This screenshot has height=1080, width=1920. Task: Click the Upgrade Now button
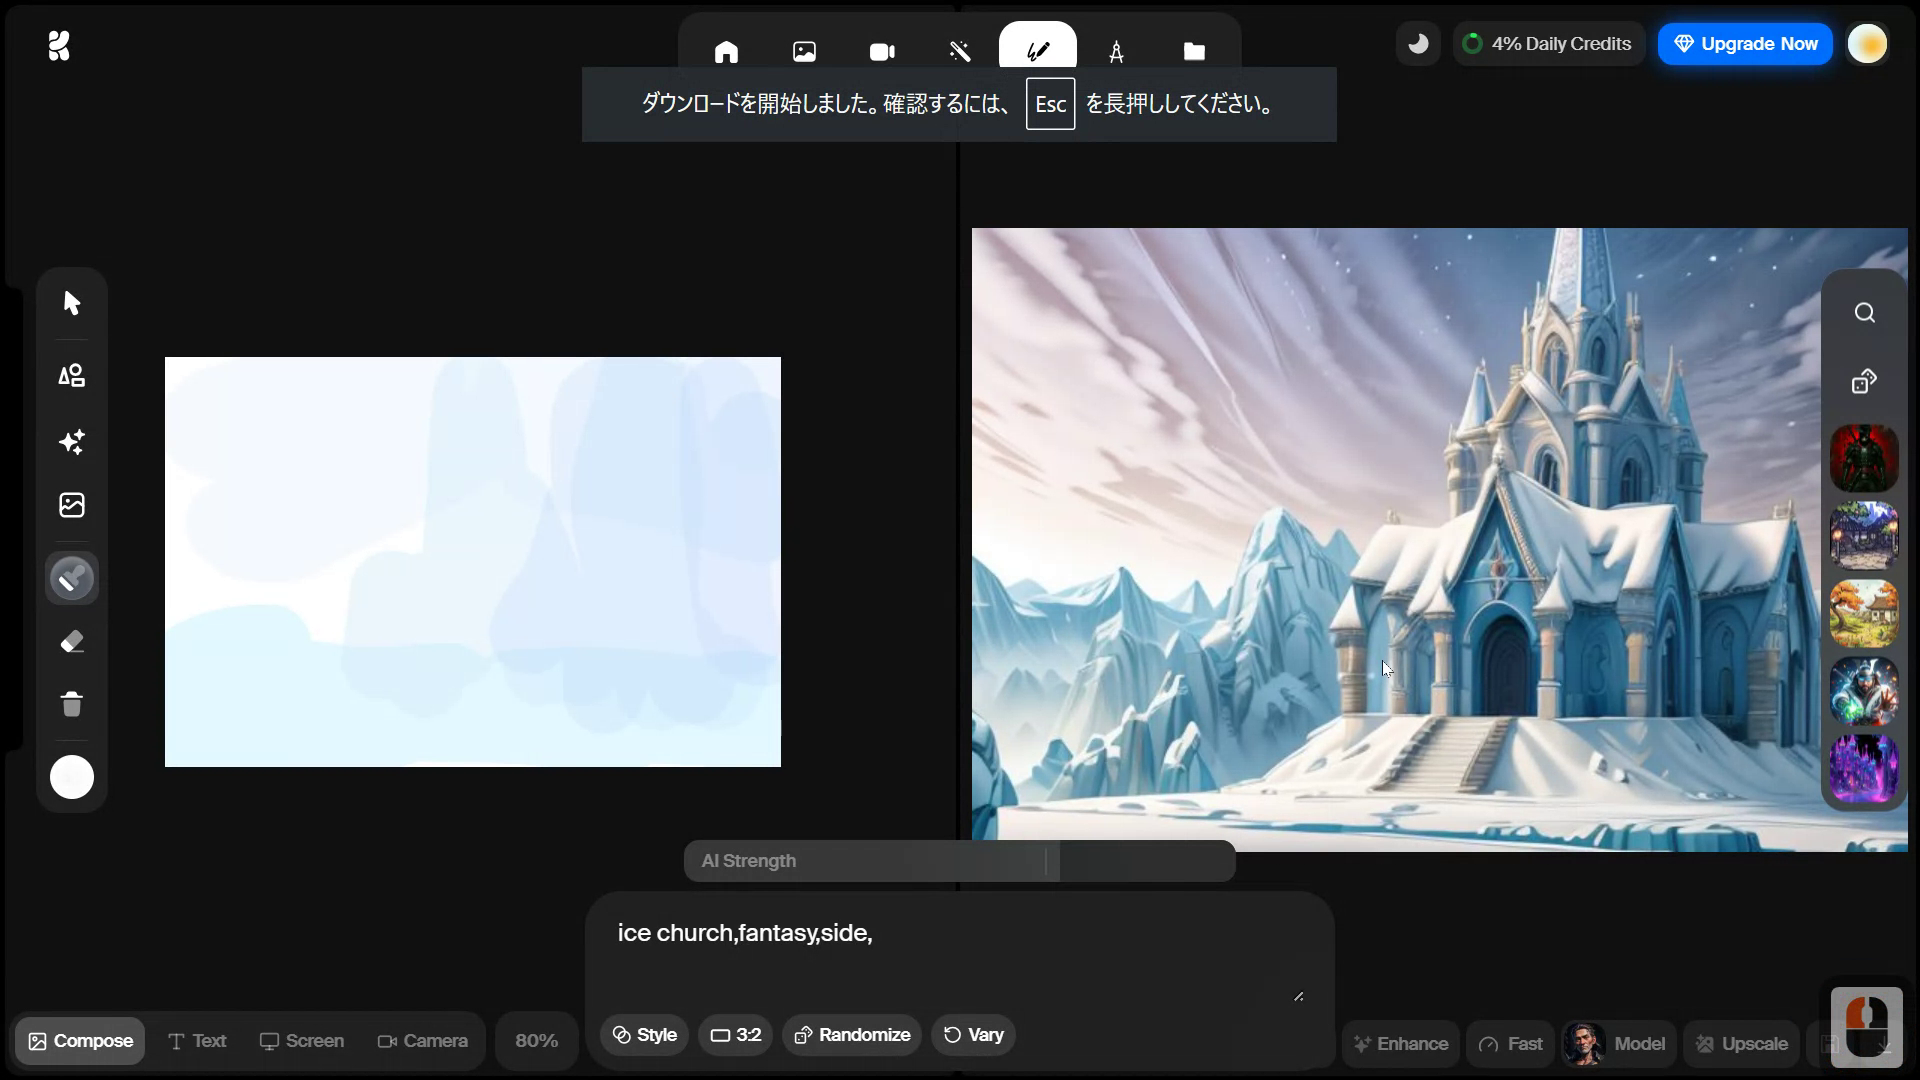[1745, 44]
